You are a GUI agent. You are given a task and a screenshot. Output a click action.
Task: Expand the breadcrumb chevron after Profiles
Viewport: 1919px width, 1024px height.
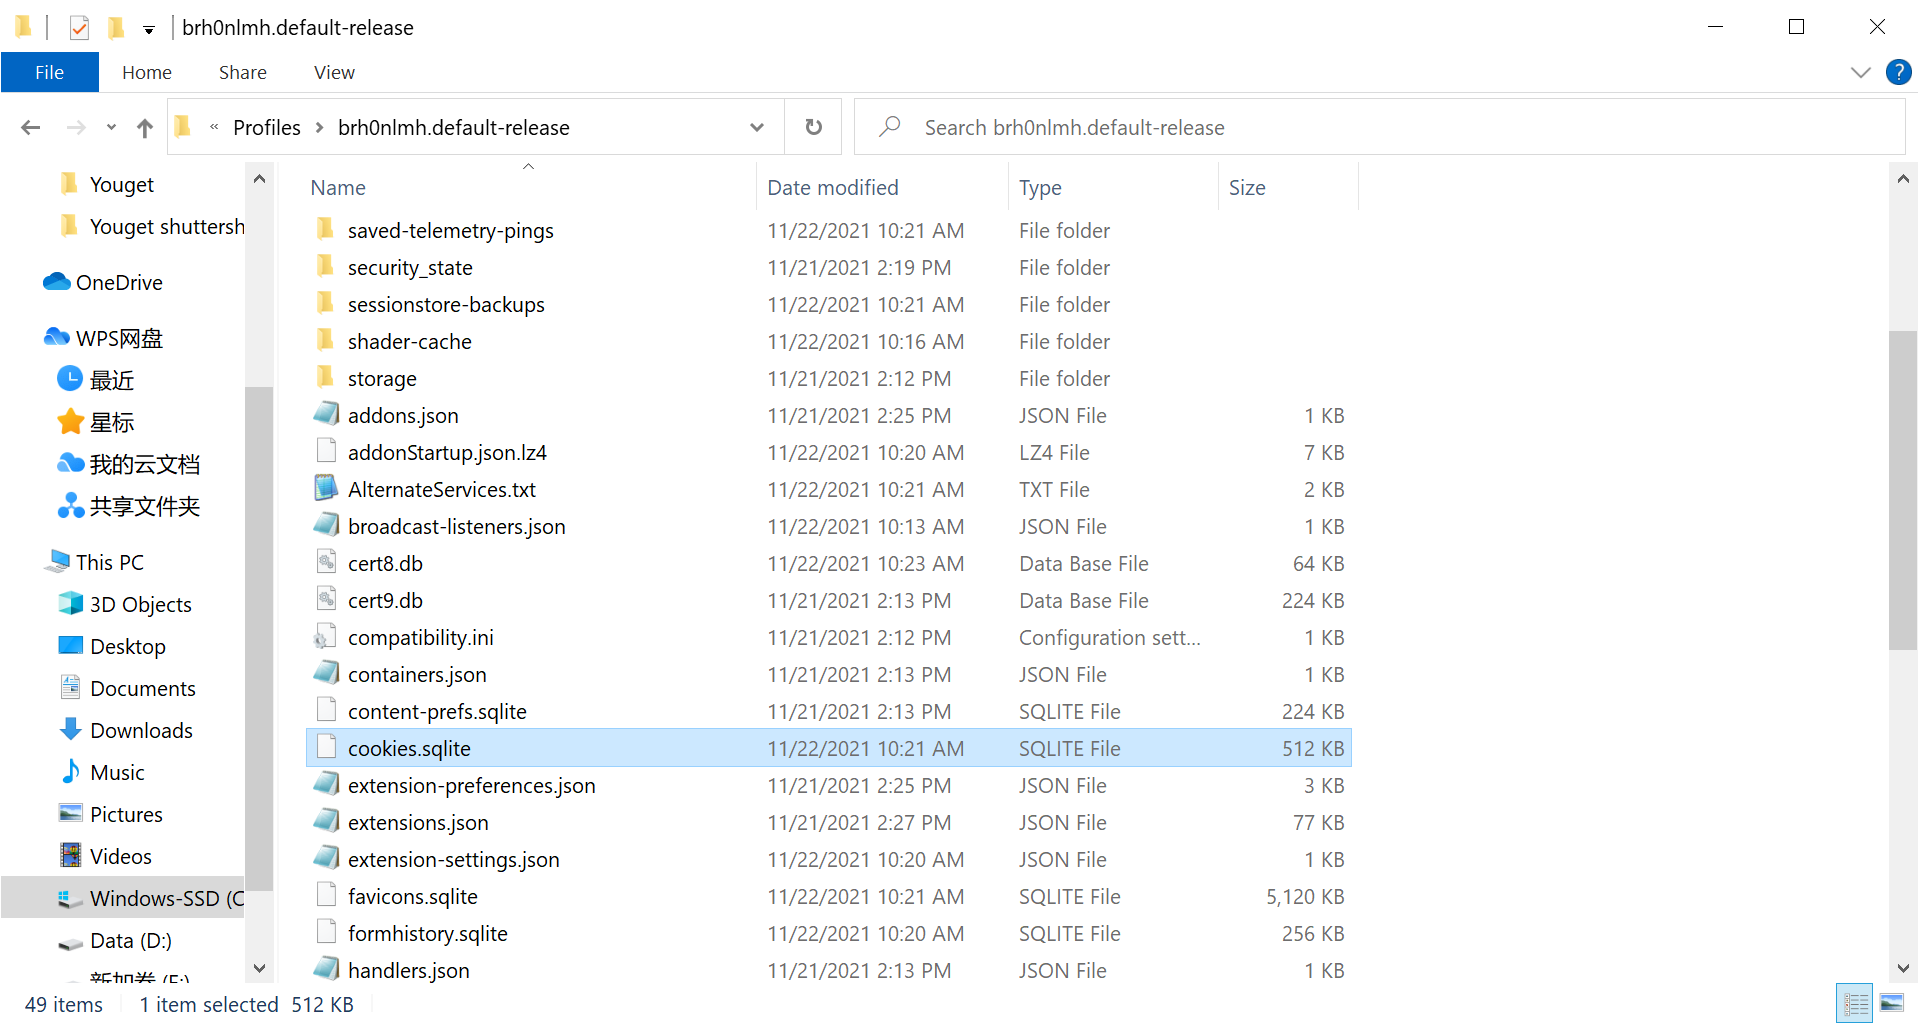319,127
